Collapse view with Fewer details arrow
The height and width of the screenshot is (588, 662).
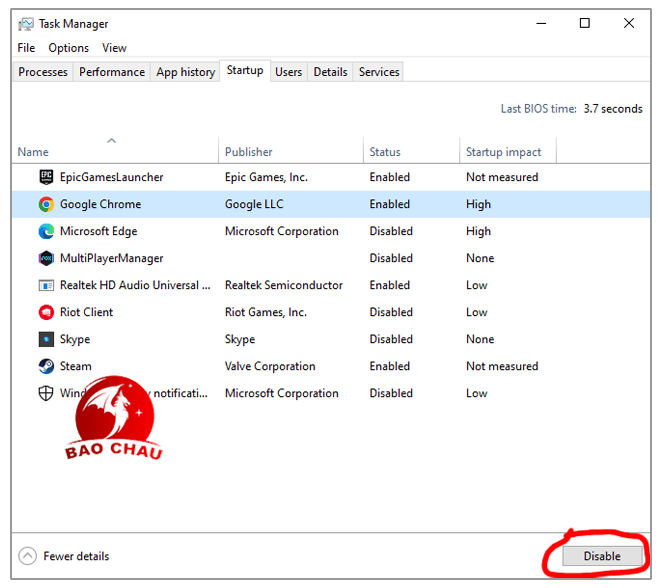(27, 556)
